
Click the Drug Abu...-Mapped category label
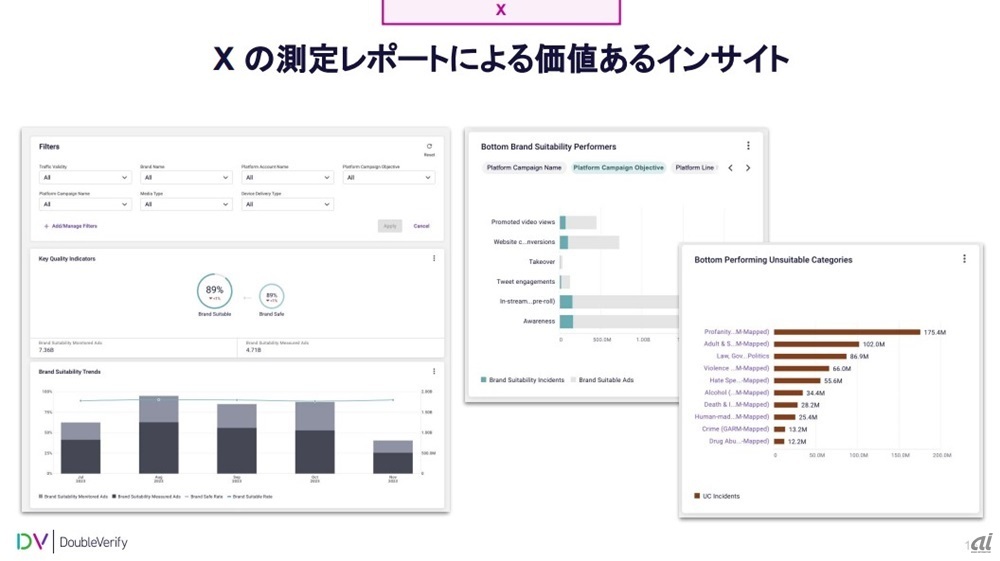(x=739, y=441)
